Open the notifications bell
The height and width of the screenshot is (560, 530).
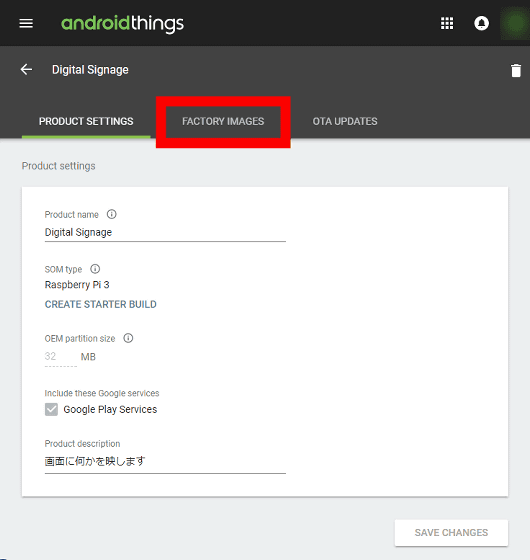pos(481,24)
